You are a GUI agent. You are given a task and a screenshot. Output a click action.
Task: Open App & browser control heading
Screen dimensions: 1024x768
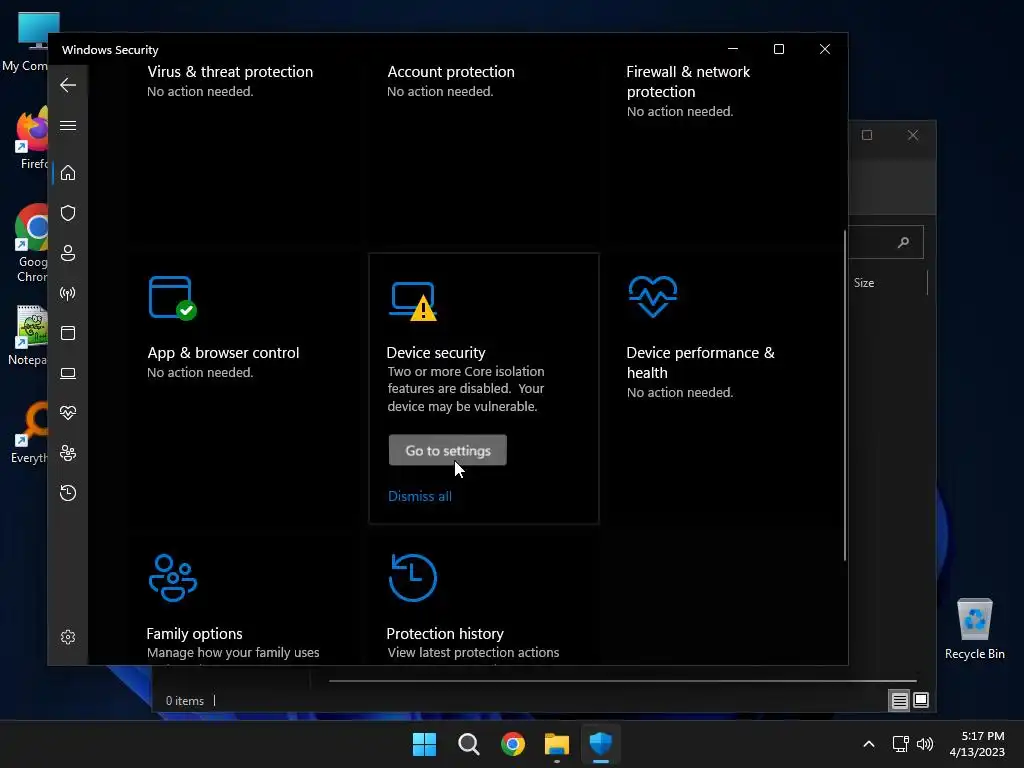223,353
